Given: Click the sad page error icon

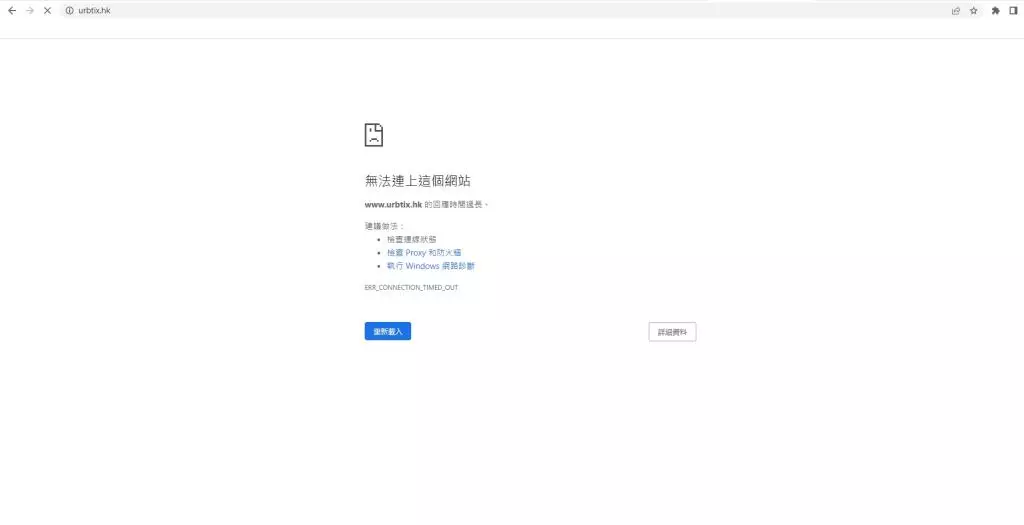Looking at the screenshot, I should 374,135.
